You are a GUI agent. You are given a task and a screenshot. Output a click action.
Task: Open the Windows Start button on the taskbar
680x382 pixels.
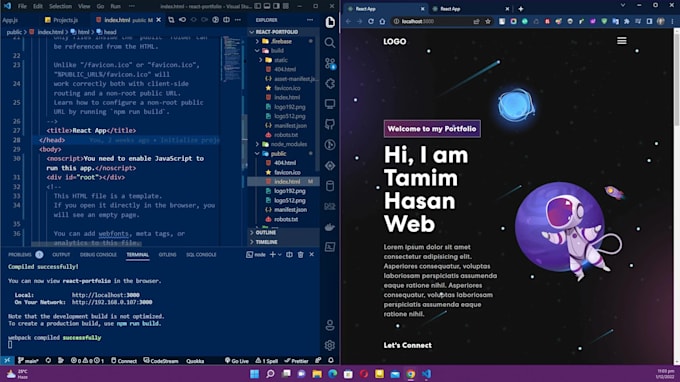(x=255, y=374)
